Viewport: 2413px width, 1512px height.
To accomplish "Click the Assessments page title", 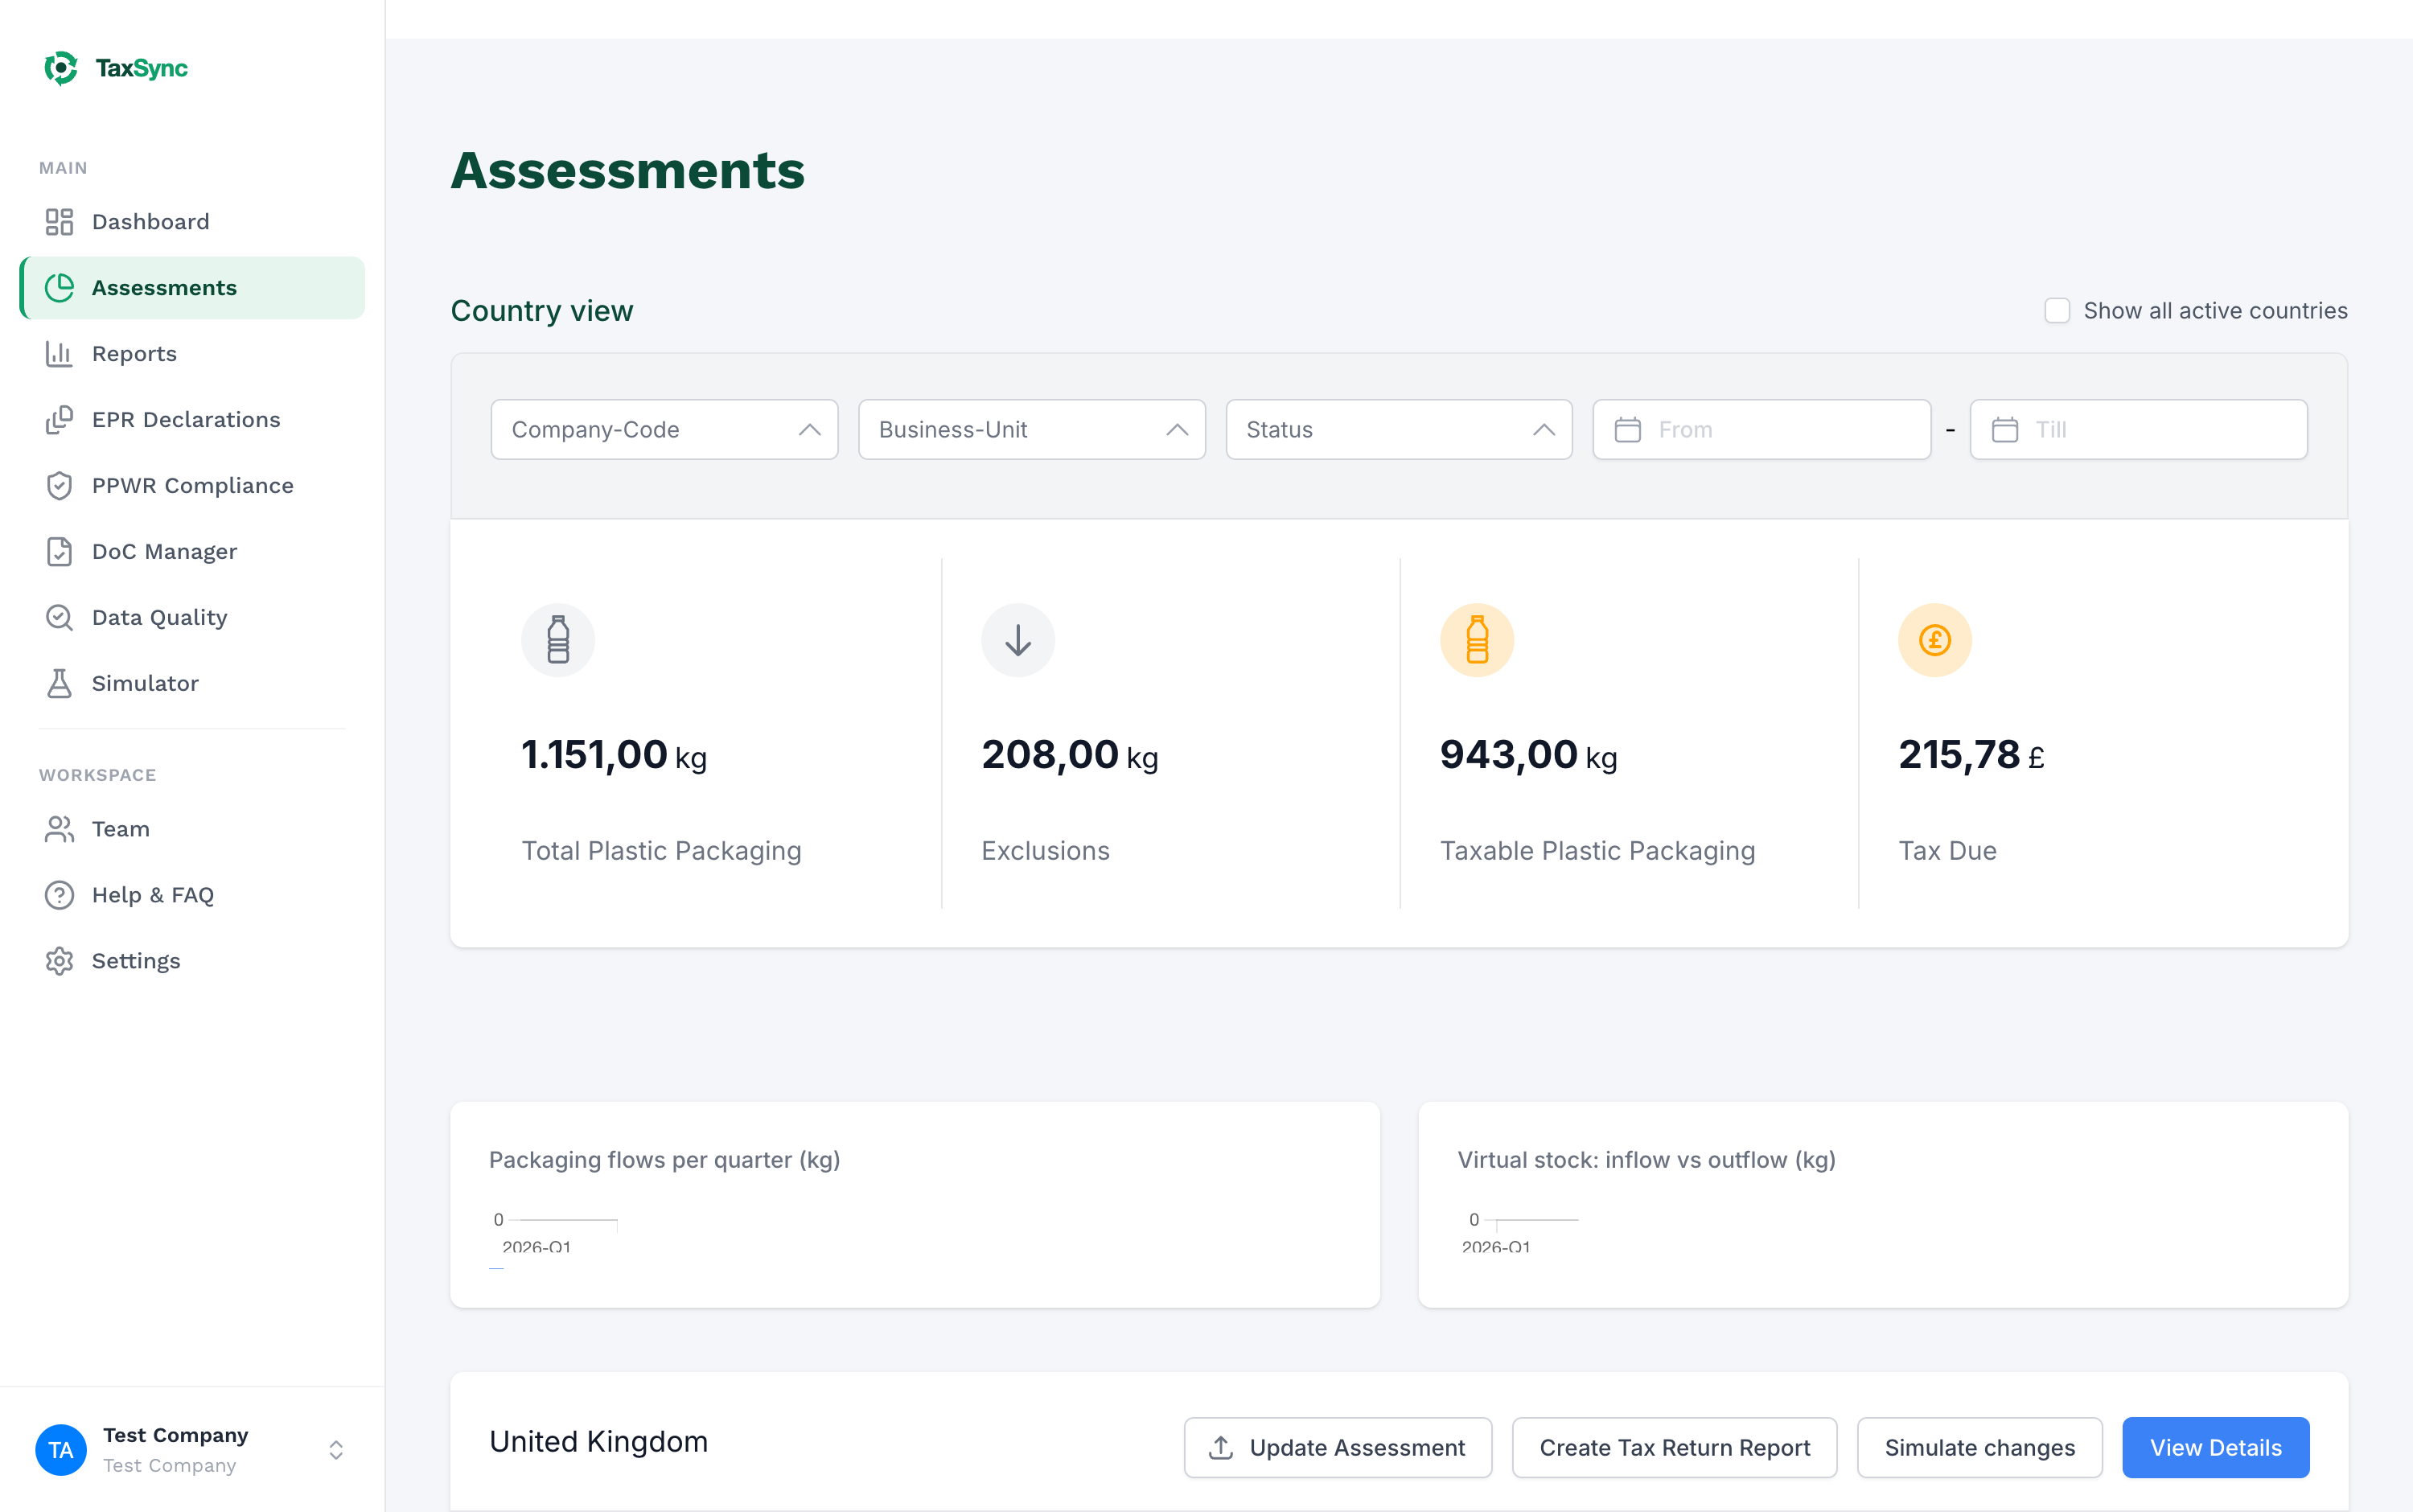I will [628, 170].
